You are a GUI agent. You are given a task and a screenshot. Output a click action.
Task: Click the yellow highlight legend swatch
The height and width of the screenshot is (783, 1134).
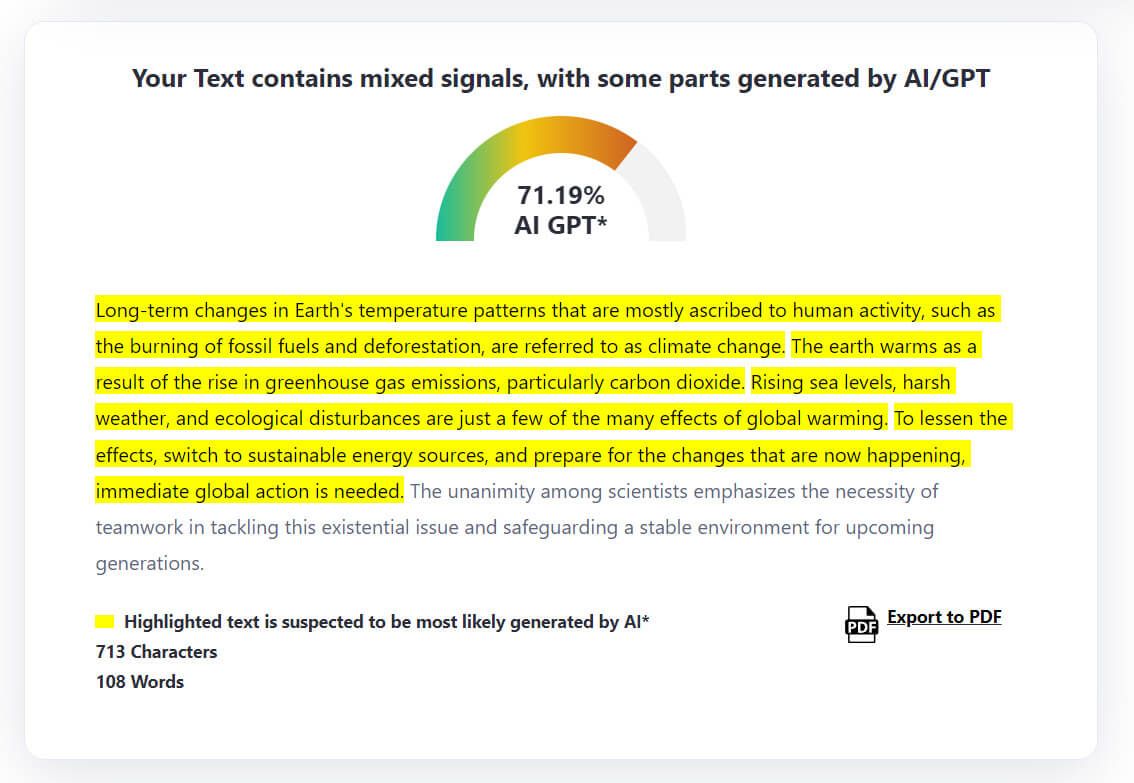104,621
